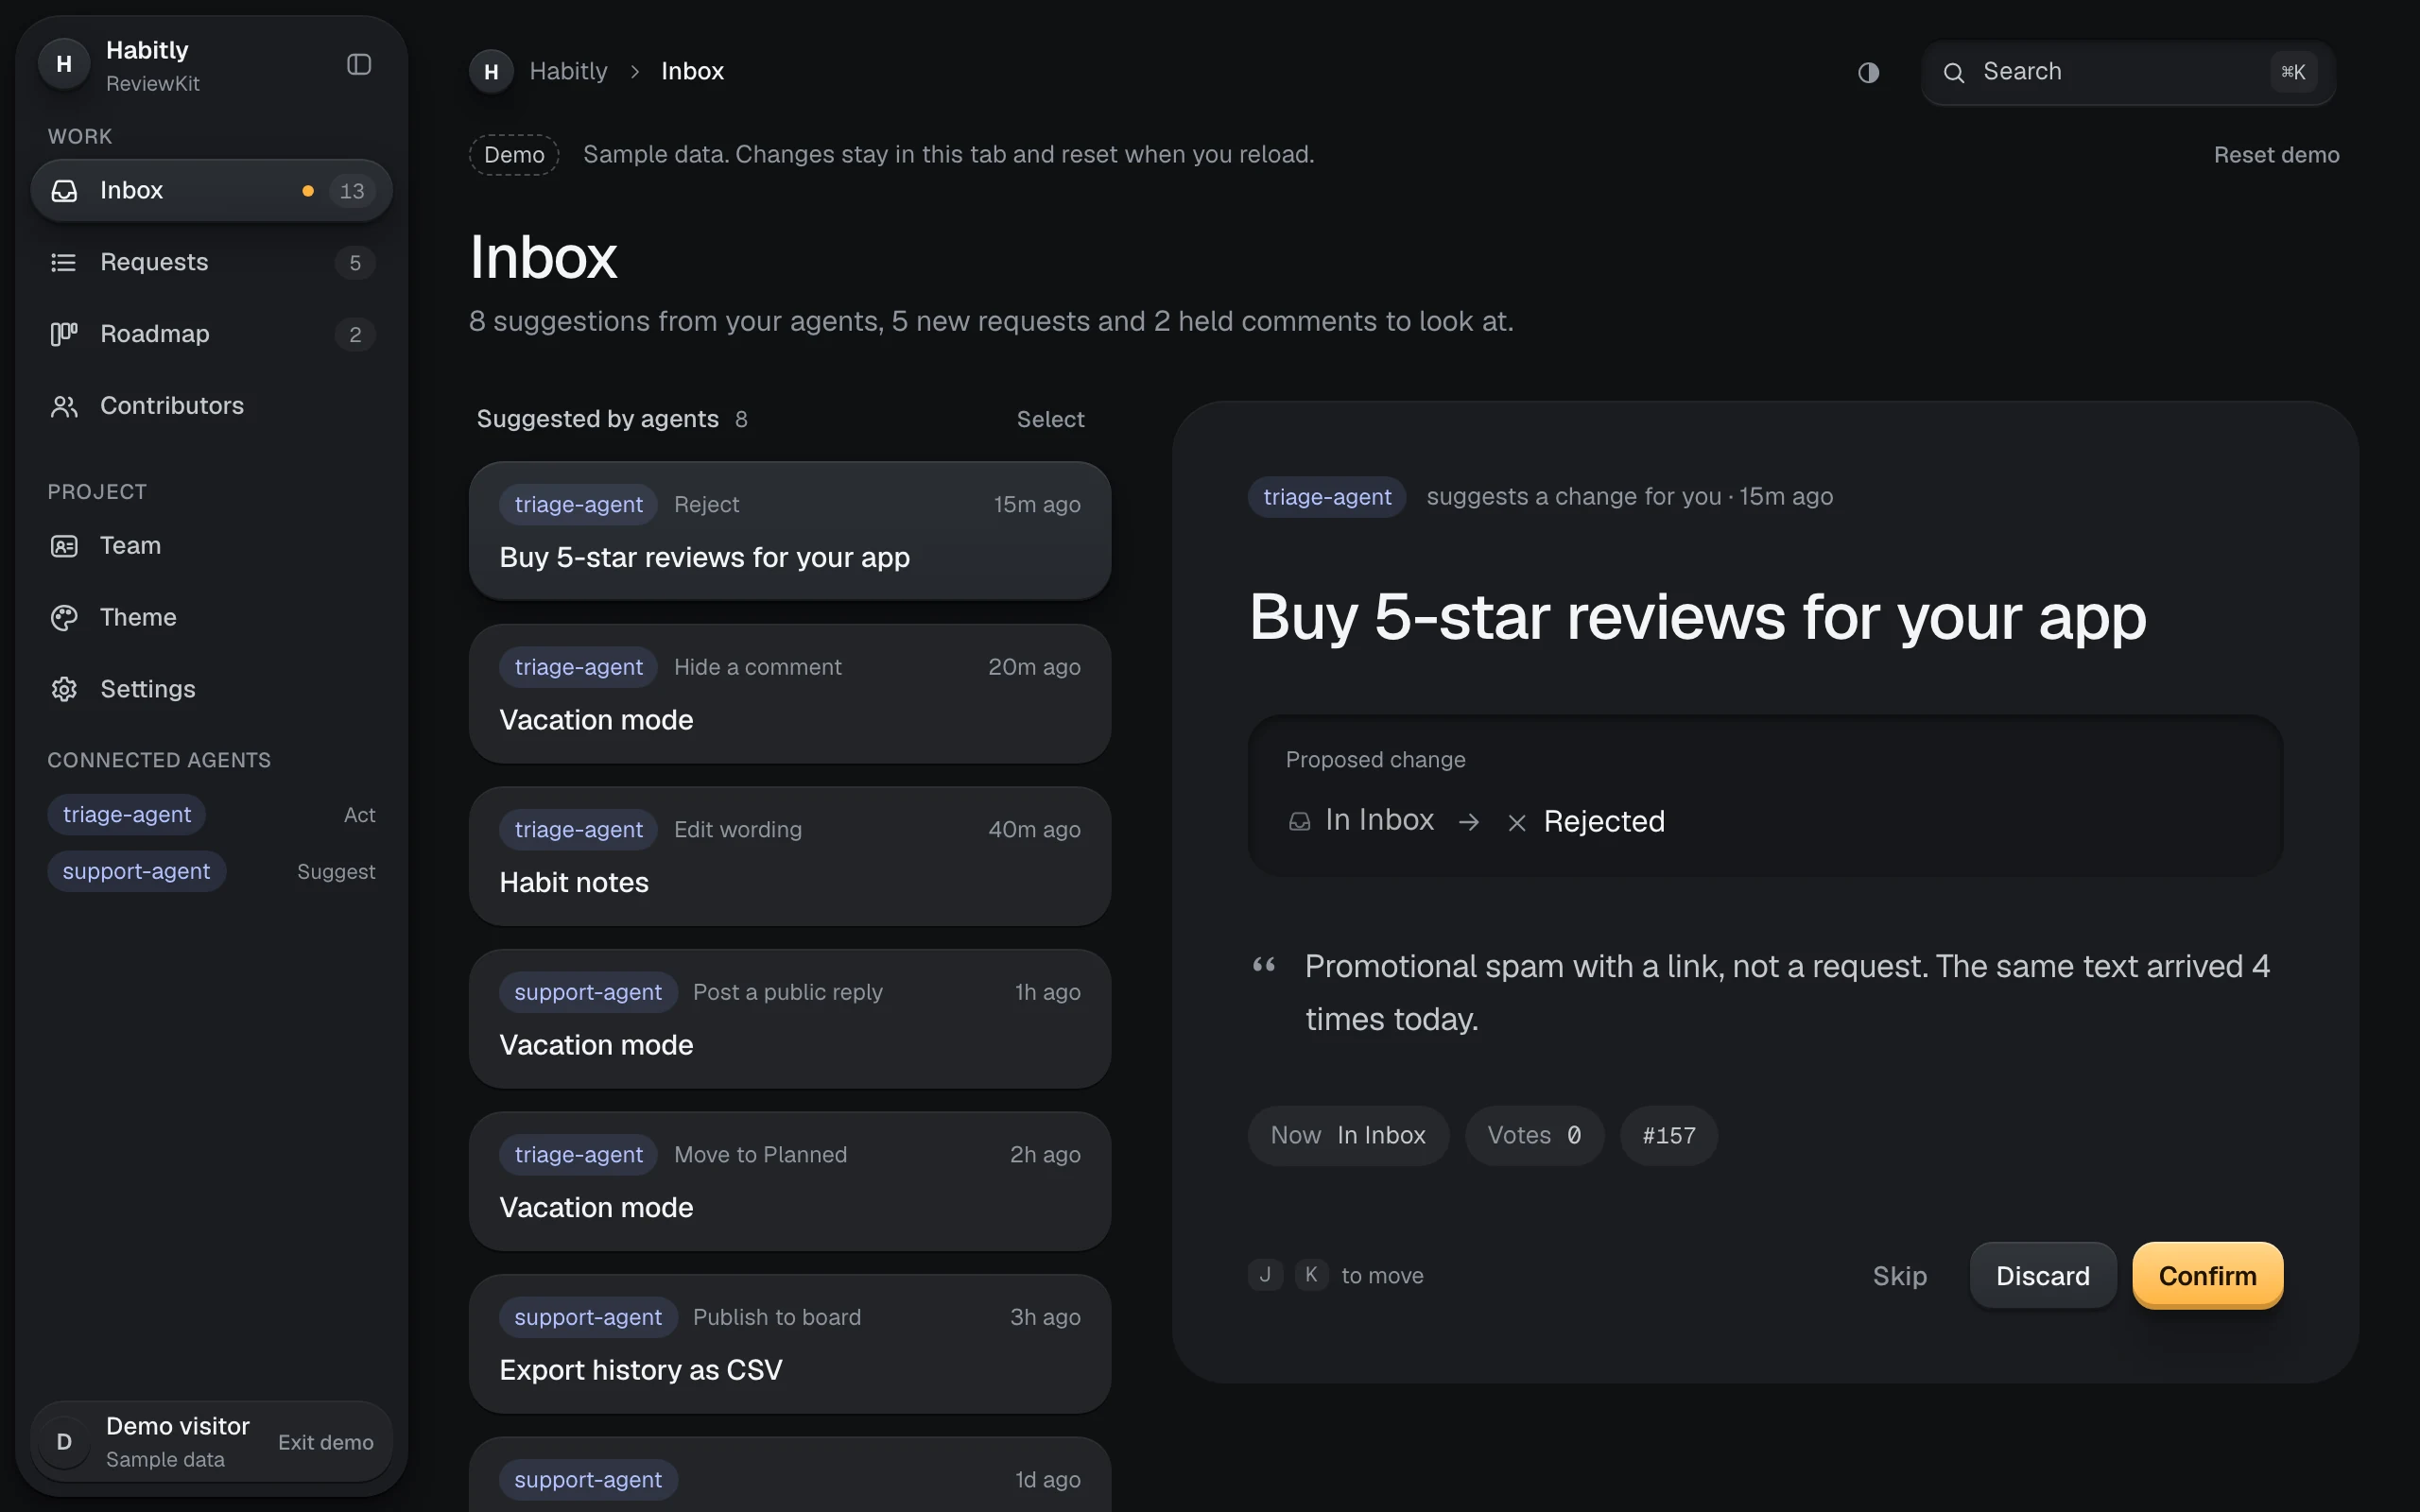Click the X icon beside Rejected
Screen dimensions: 2420x1512
[1517, 822]
